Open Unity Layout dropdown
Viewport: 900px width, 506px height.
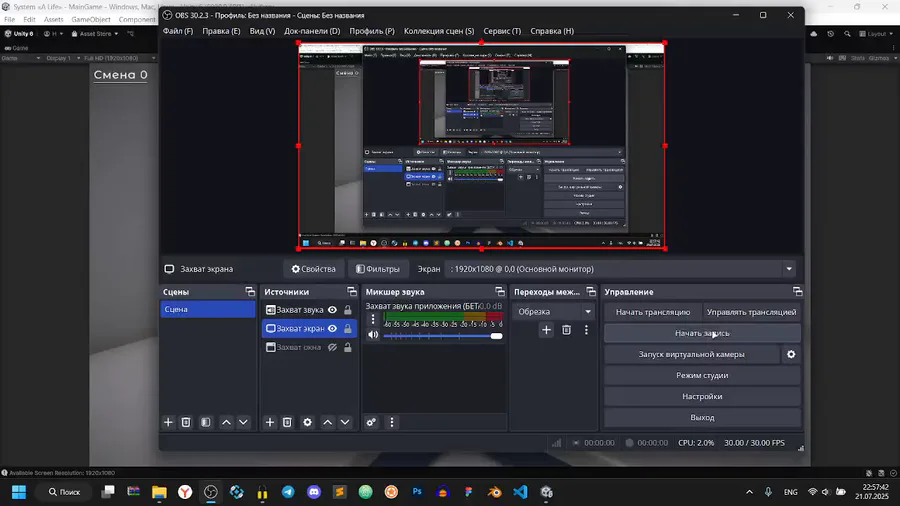(876, 34)
